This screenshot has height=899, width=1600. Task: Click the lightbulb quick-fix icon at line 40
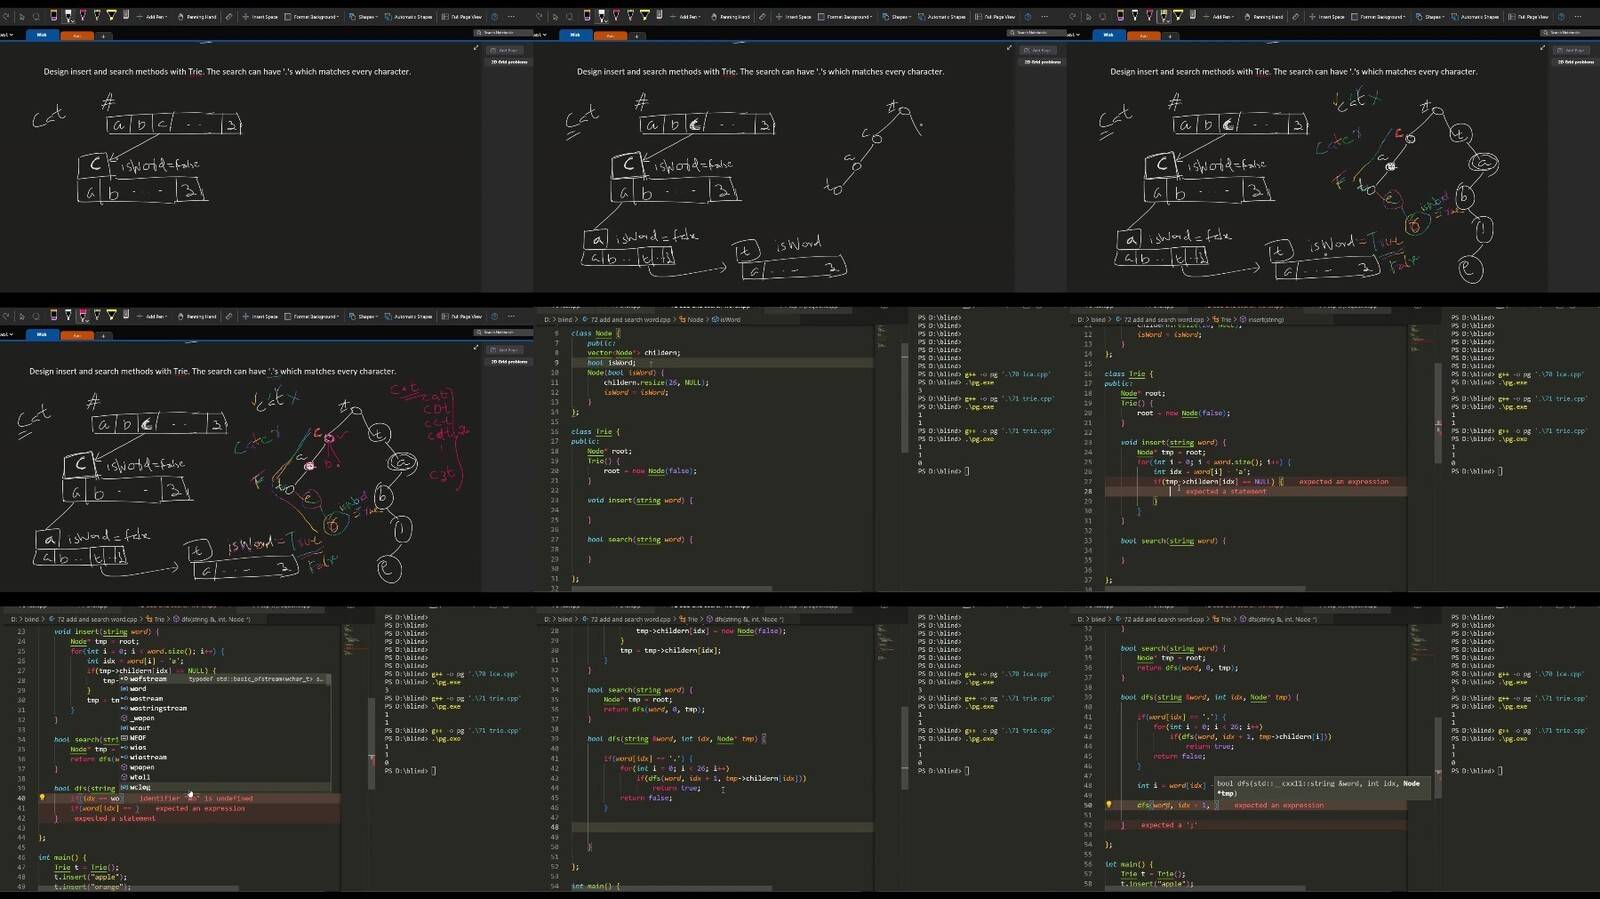click(42, 798)
